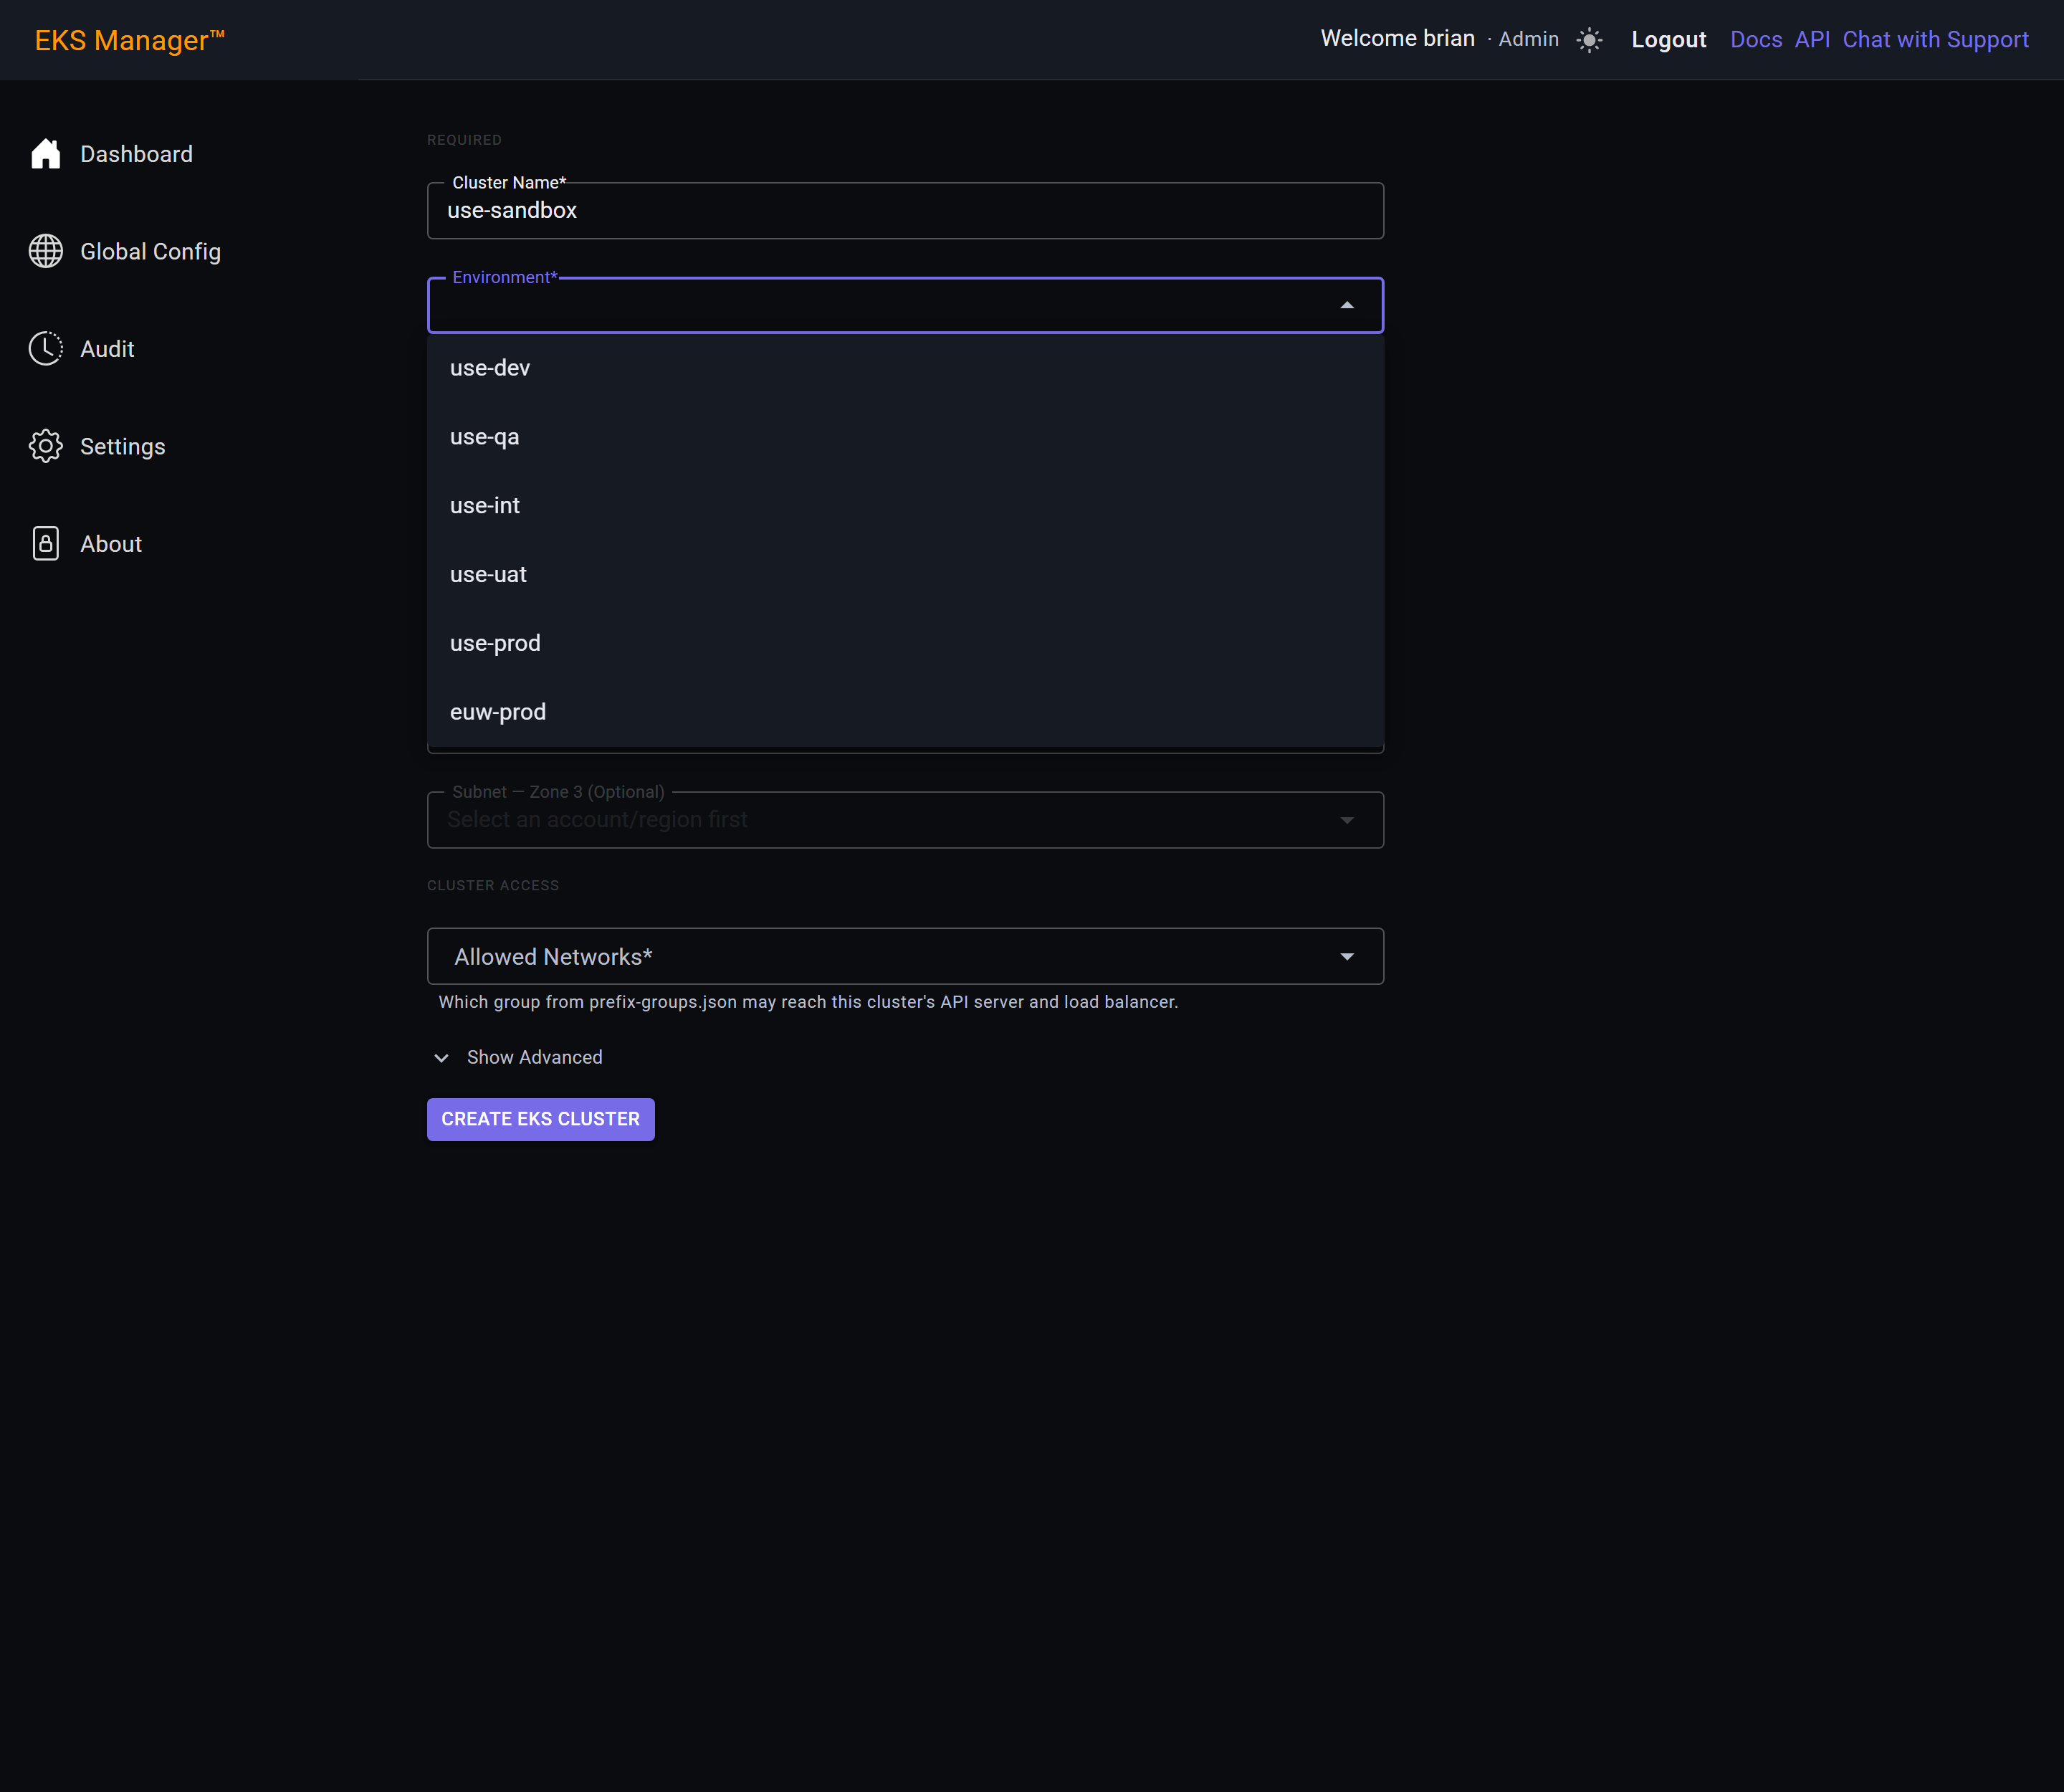Expand Show Advanced section
2064x1792 pixels.
click(x=518, y=1057)
